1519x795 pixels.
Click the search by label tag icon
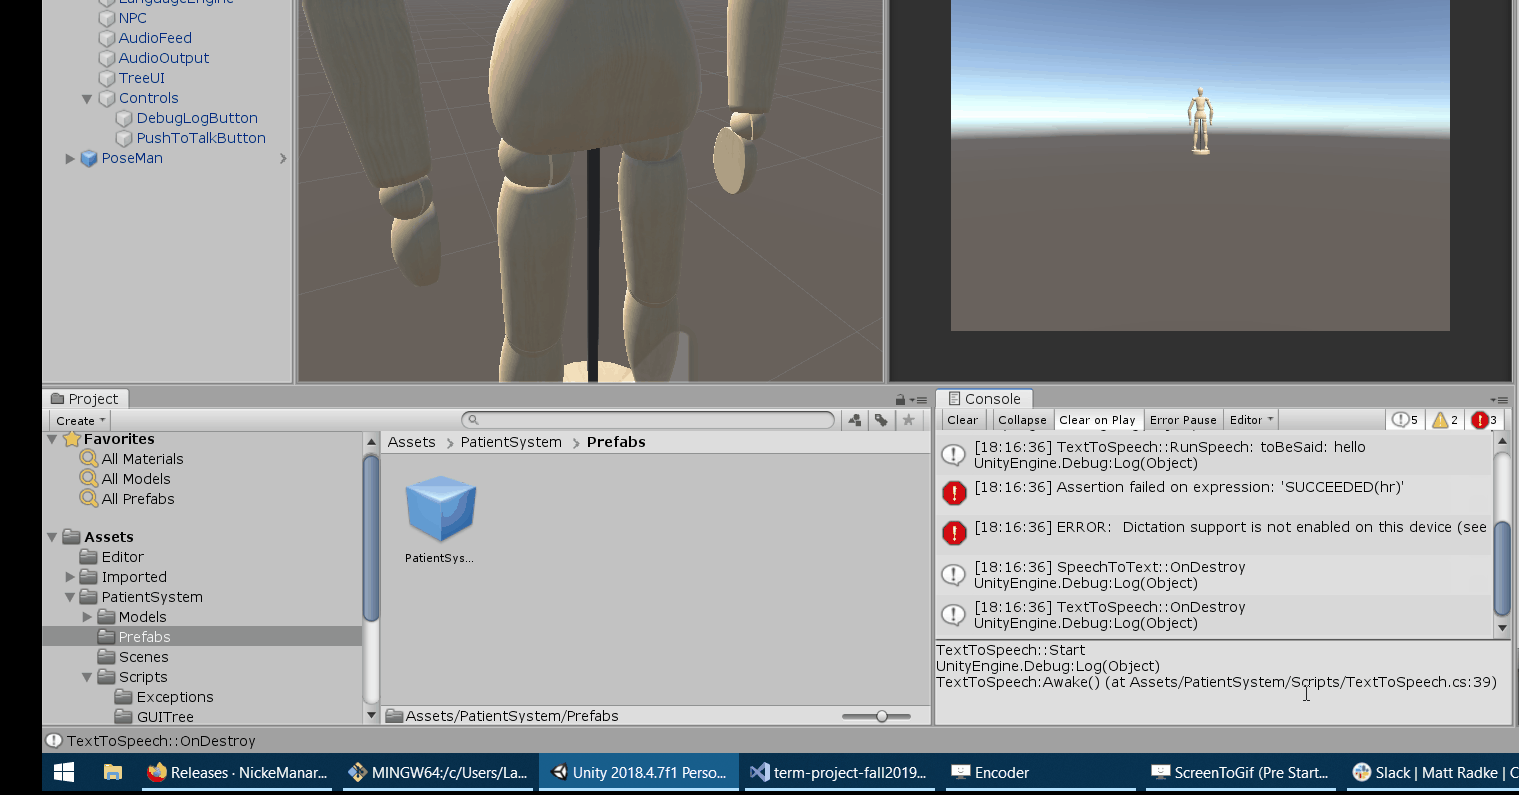coord(881,420)
